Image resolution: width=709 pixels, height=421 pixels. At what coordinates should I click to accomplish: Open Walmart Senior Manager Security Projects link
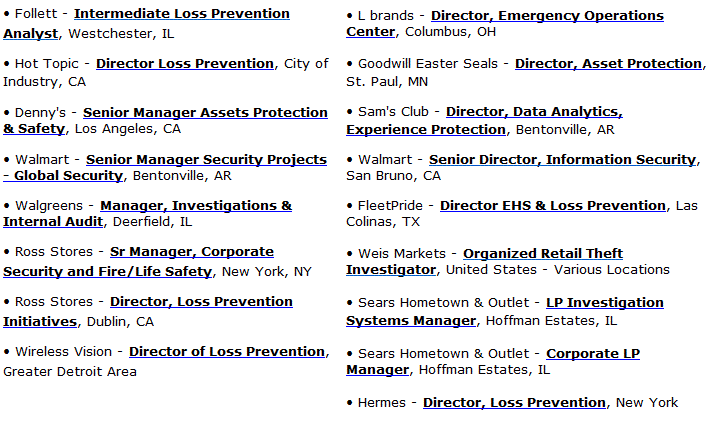206,160
